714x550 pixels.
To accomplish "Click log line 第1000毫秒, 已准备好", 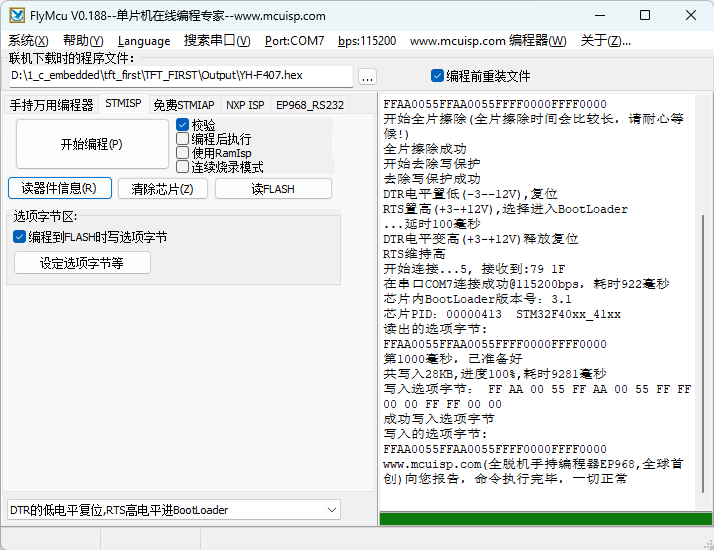I will tap(453, 359).
